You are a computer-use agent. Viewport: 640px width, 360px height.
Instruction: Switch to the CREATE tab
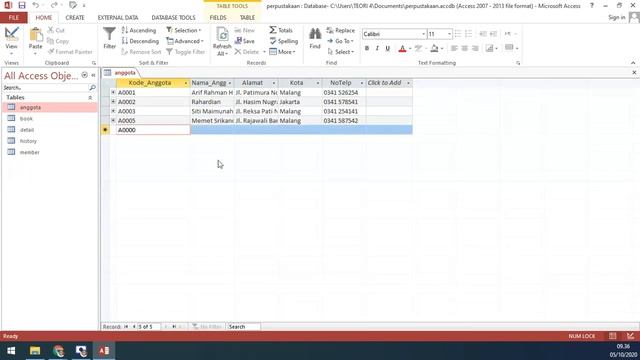[75, 18]
